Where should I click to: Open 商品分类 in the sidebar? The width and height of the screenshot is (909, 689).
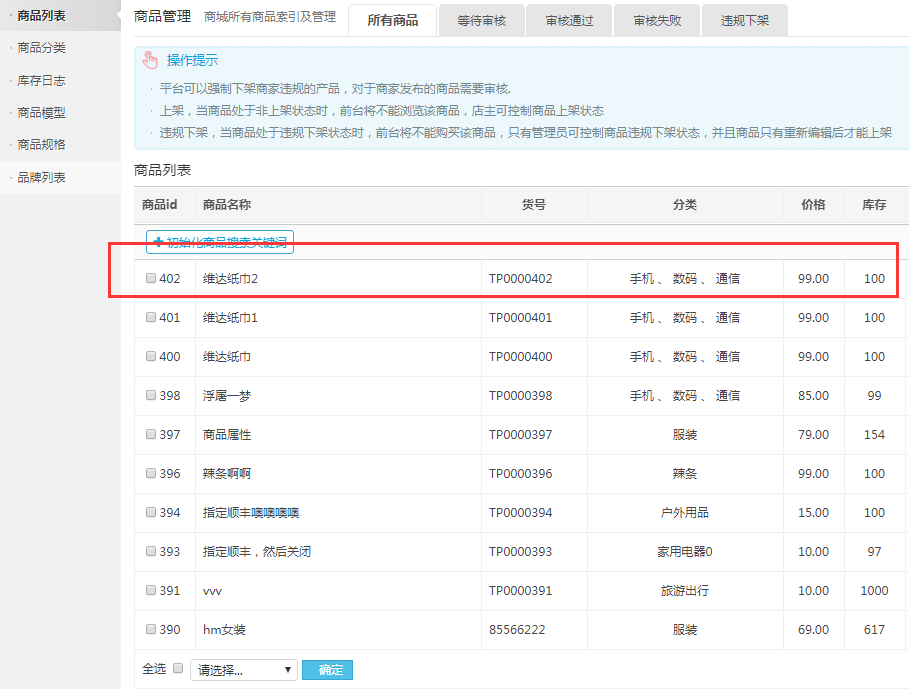[42, 48]
